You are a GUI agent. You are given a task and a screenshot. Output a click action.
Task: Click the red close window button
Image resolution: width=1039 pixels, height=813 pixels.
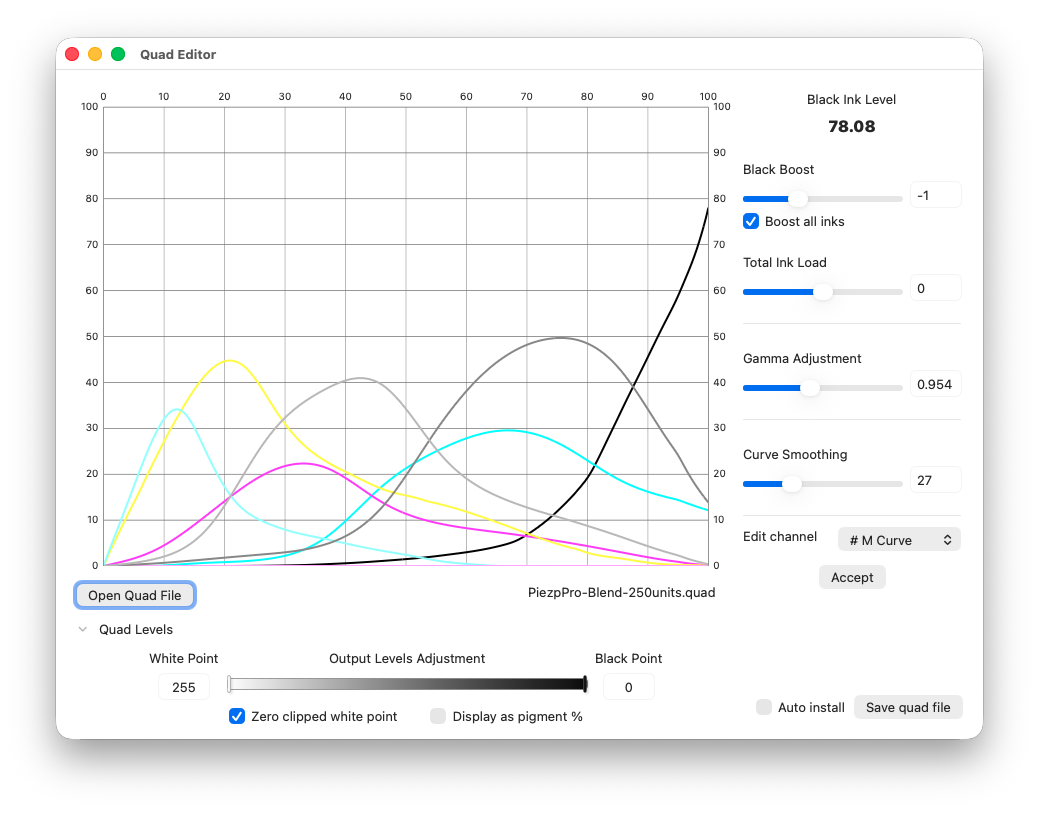[x=72, y=54]
